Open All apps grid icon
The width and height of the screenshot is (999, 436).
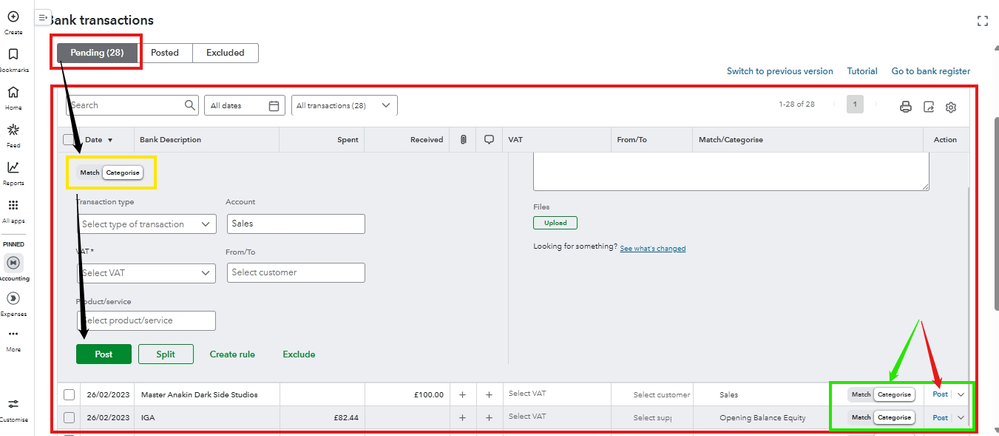tap(13, 205)
